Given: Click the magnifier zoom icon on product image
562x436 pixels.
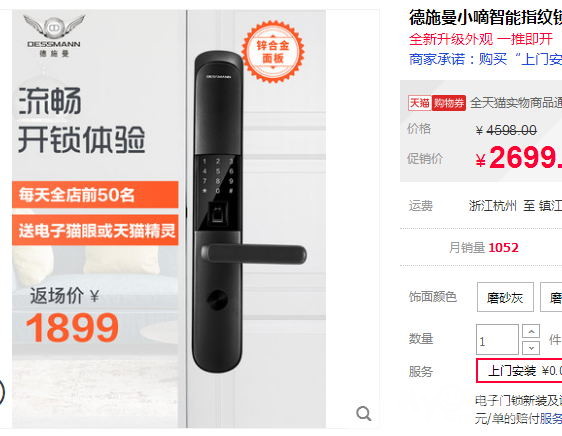Looking at the screenshot, I should click(363, 413).
